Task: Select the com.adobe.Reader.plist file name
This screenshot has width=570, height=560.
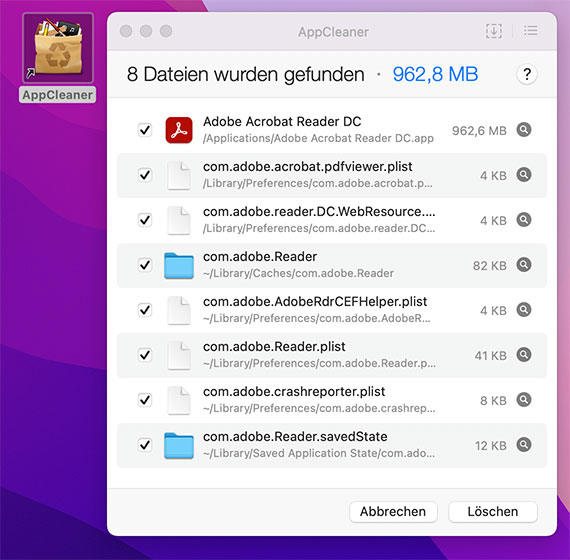Action: tap(274, 347)
